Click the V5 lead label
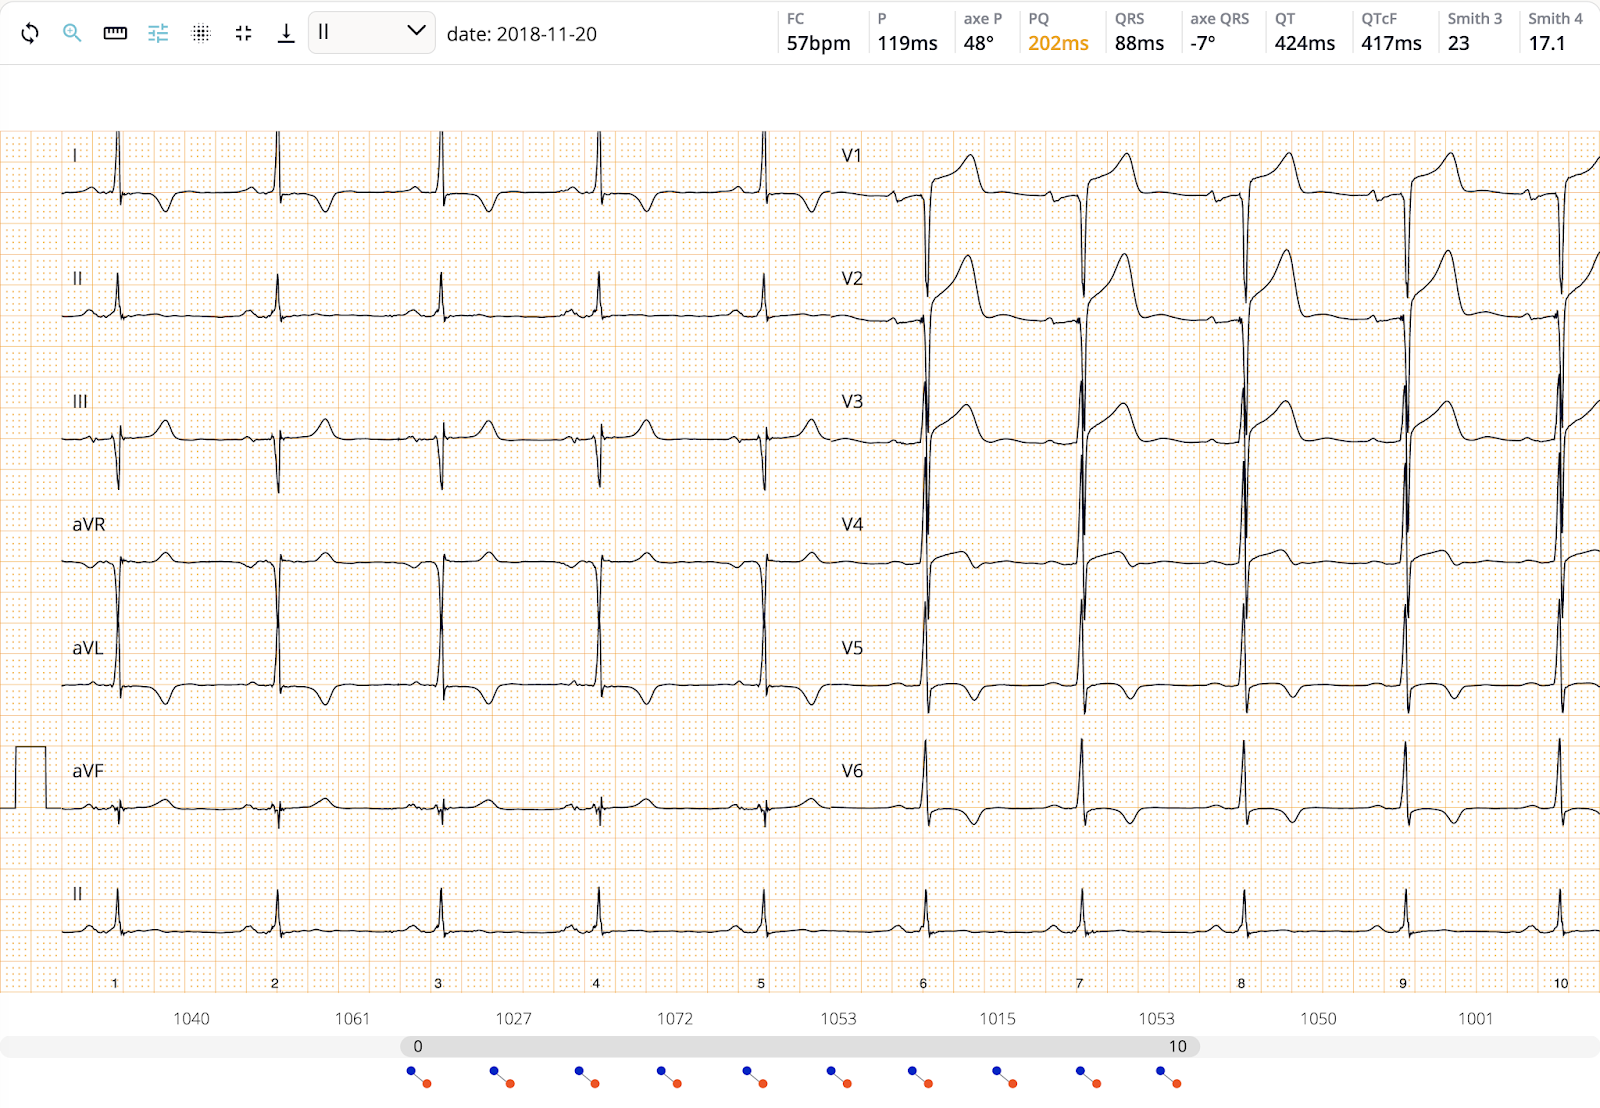Screen dimensions: 1600x1108 851,648
